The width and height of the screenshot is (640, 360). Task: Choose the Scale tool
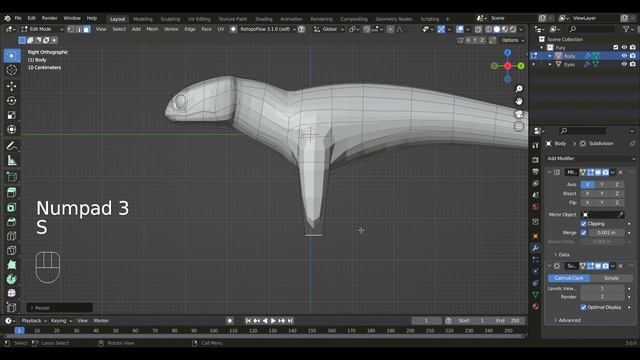12,115
